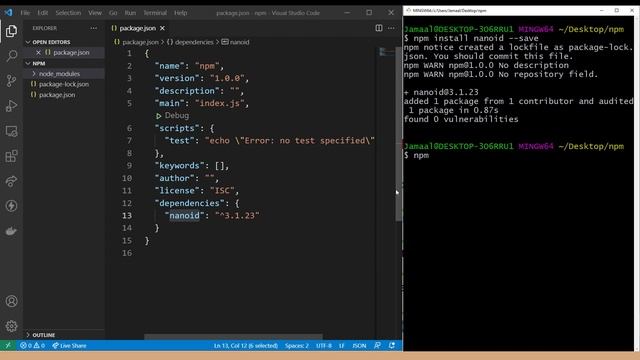Change indentation via Spaces: 2
Image resolution: width=640 pixels, height=360 pixels.
coord(297,345)
